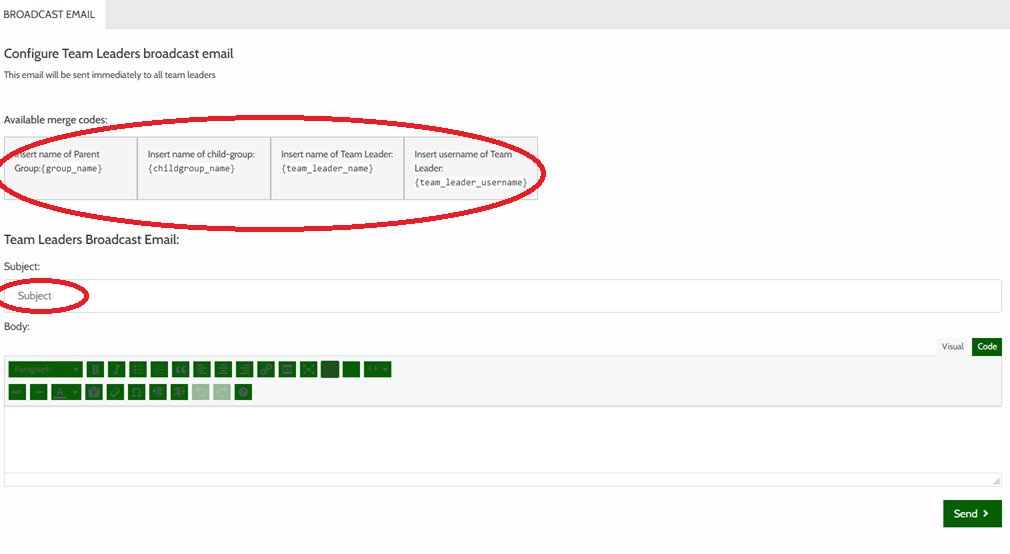Screen dimensions: 1010x554
Task: Center align the email body text
Action: click(223, 369)
